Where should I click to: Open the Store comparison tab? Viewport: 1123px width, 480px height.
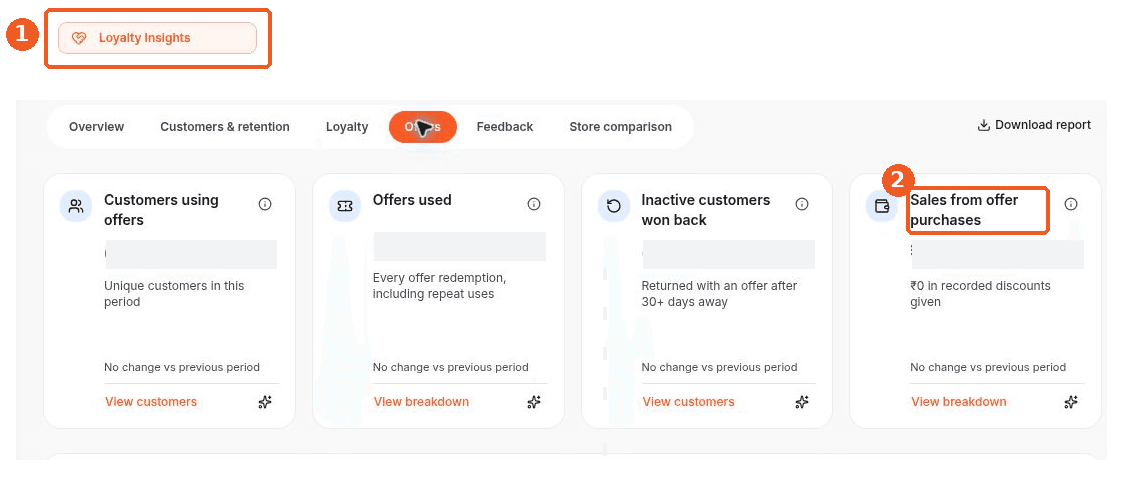coord(620,127)
